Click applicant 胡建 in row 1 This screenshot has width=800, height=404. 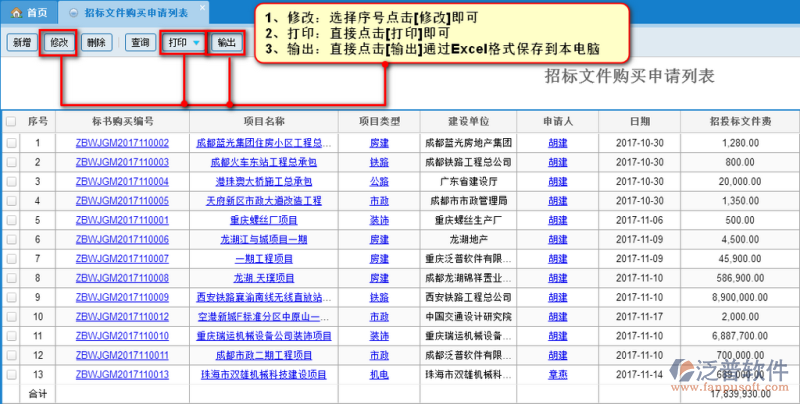click(x=558, y=143)
